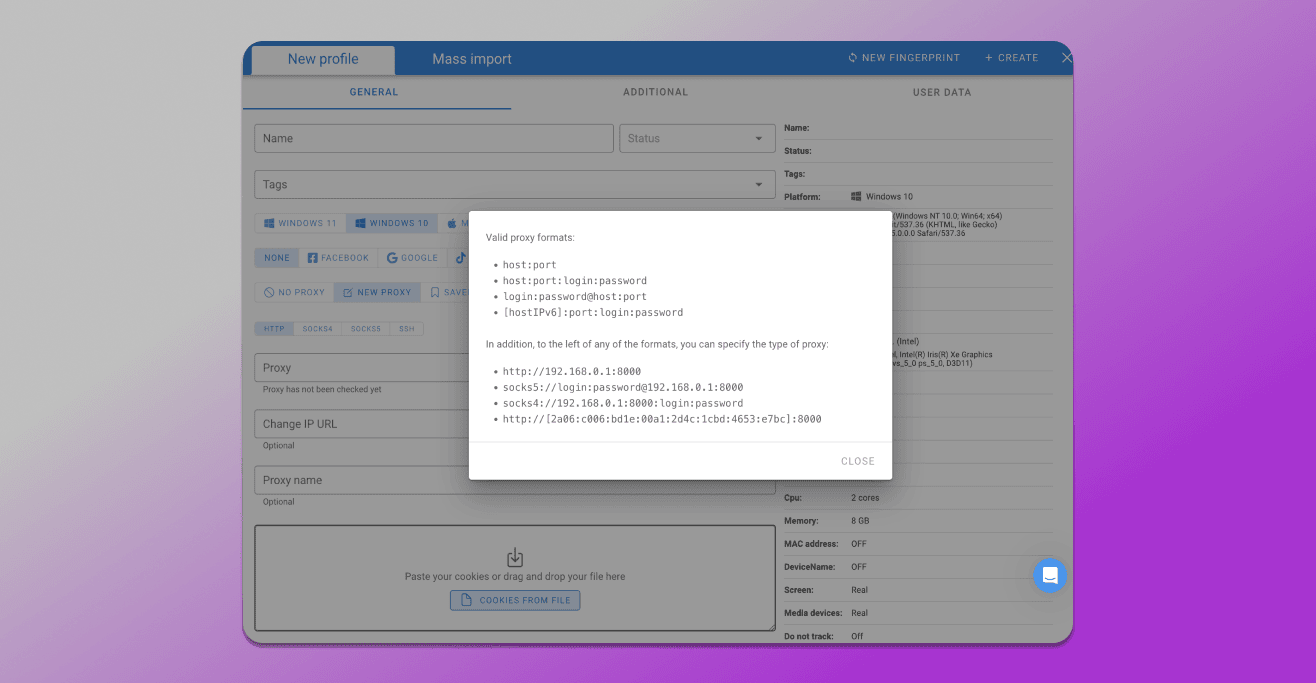The height and width of the screenshot is (683, 1316).
Task: Click the 'socks4://192.168.0.1:8000:login:password' example
Action: point(623,403)
